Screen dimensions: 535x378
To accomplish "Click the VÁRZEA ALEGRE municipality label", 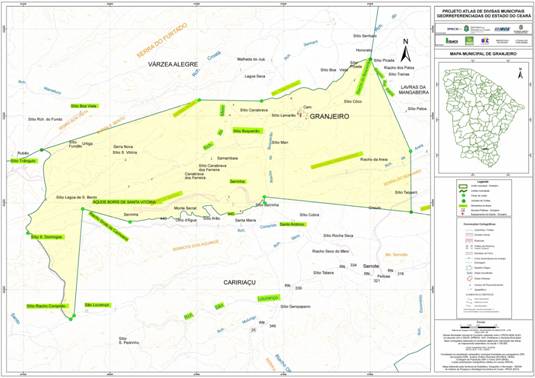I will (x=173, y=64).
